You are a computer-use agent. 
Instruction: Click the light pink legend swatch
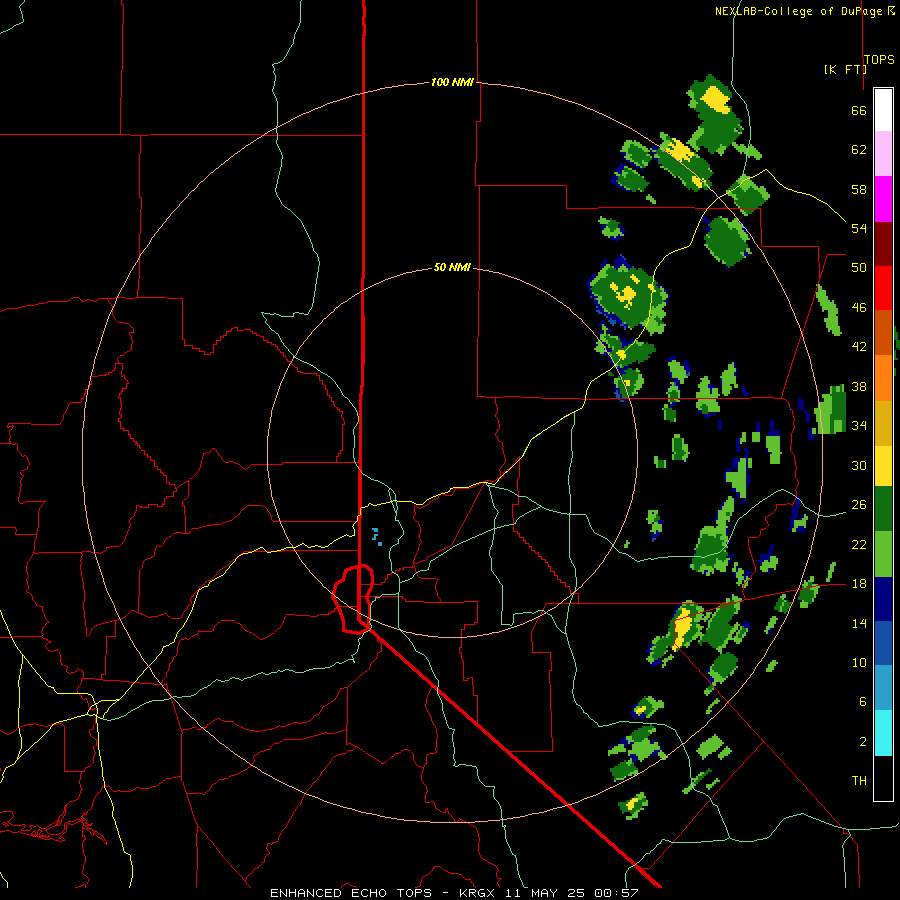coord(883,154)
